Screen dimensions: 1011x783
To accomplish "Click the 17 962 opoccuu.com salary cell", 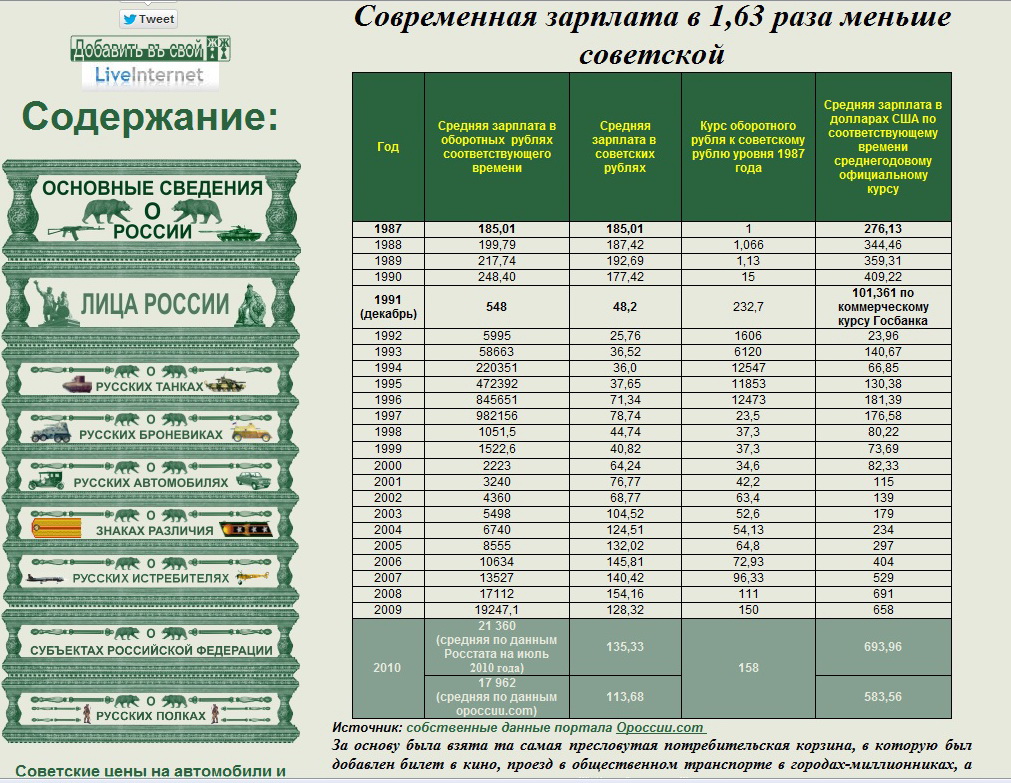I will point(496,697).
